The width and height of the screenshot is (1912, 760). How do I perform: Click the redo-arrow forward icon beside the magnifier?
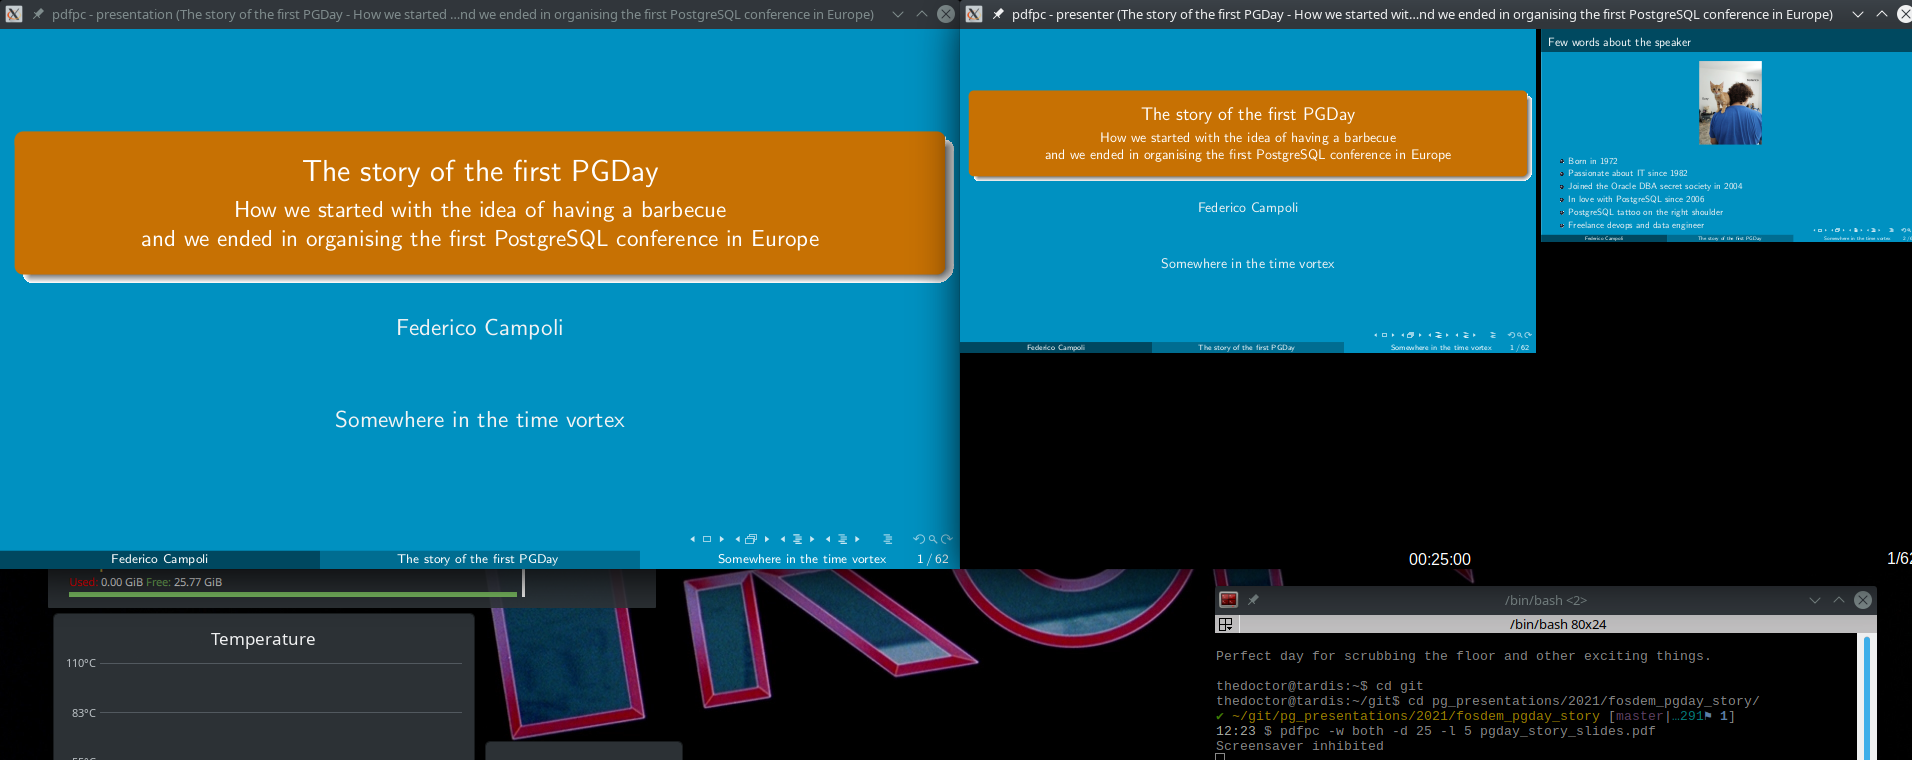coord(946,539)
